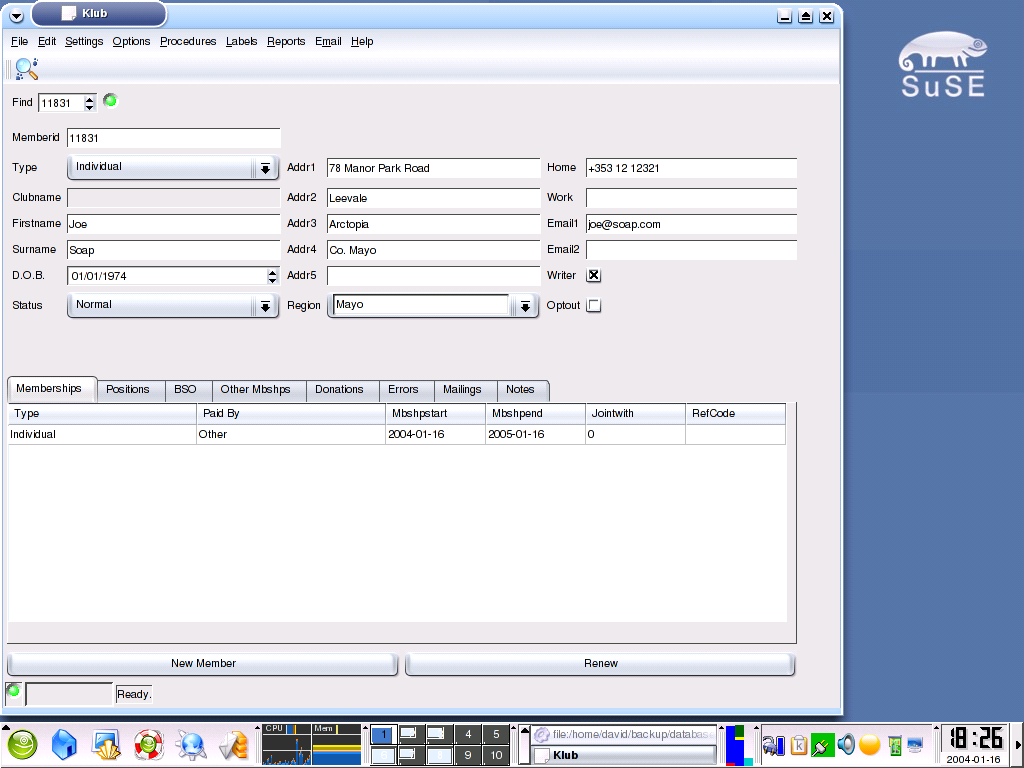Enable the Optout checkbox
This screenshot has width=1024, height=768.
[x=594, y=306]
